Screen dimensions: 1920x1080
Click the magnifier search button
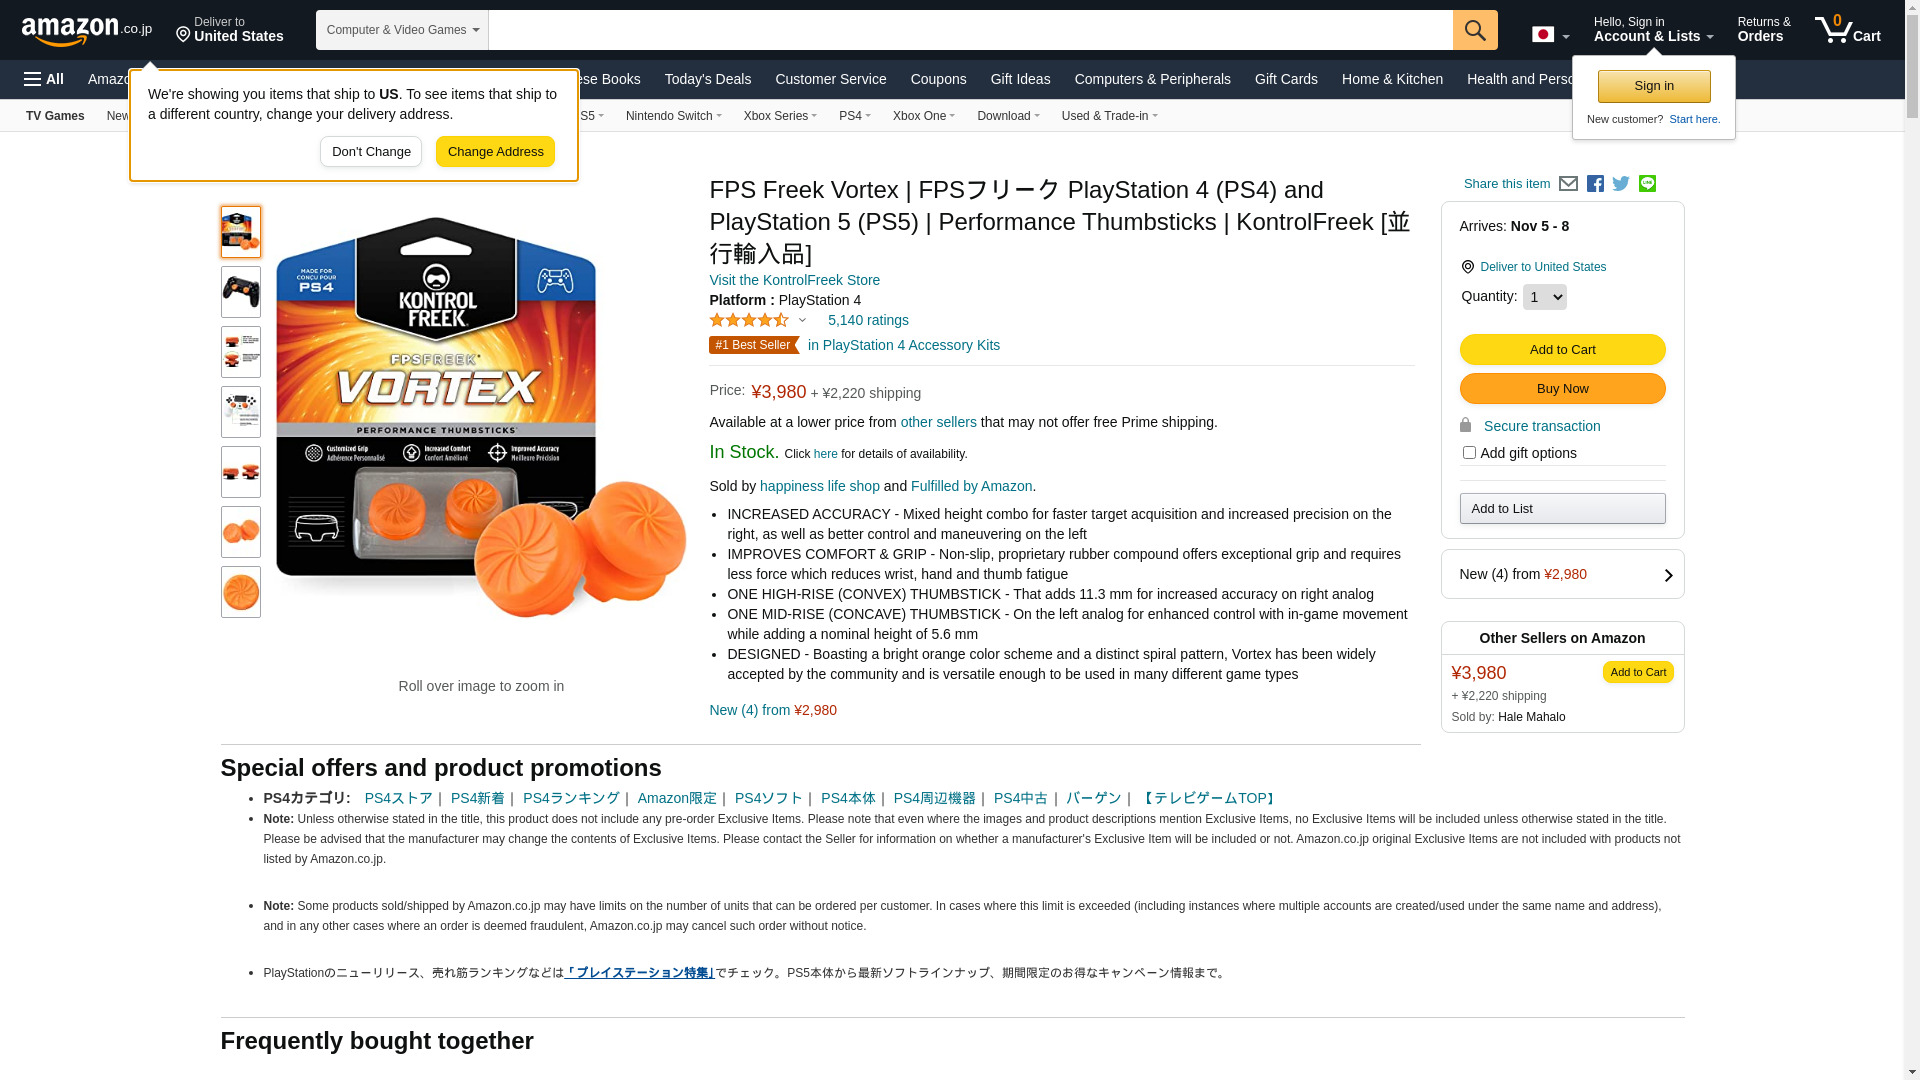pos(1475,30)
